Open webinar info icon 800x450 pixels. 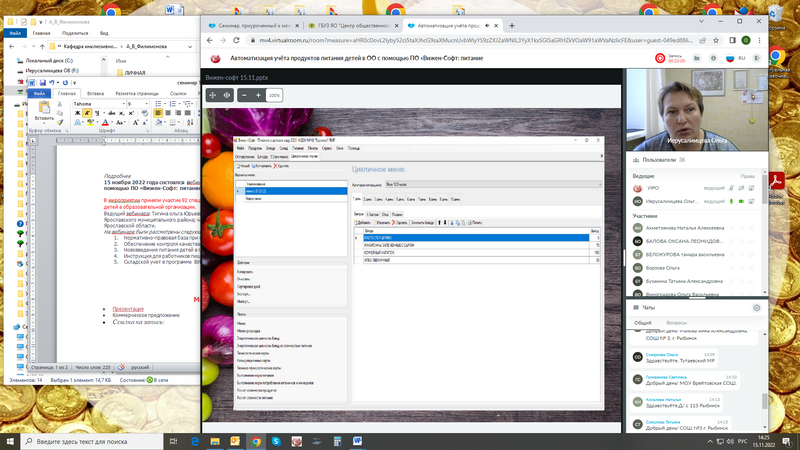[713, 58]
